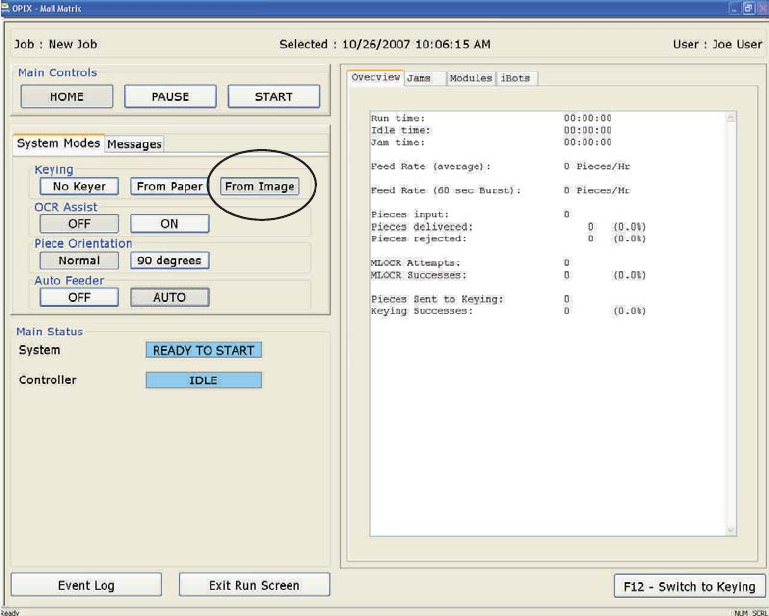The image size is (769, 616).
Task: Open the iBots tab
Action: (x=516, y=78)
